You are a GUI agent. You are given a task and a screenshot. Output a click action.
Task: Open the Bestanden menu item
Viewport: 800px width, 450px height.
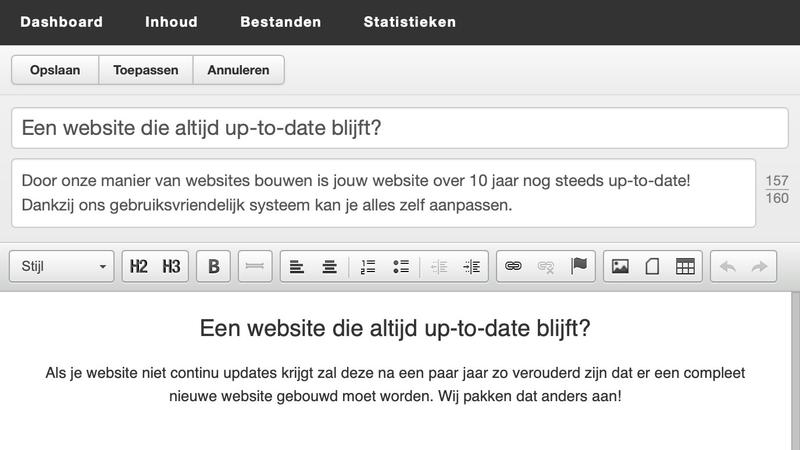click(x=281, y=22)
